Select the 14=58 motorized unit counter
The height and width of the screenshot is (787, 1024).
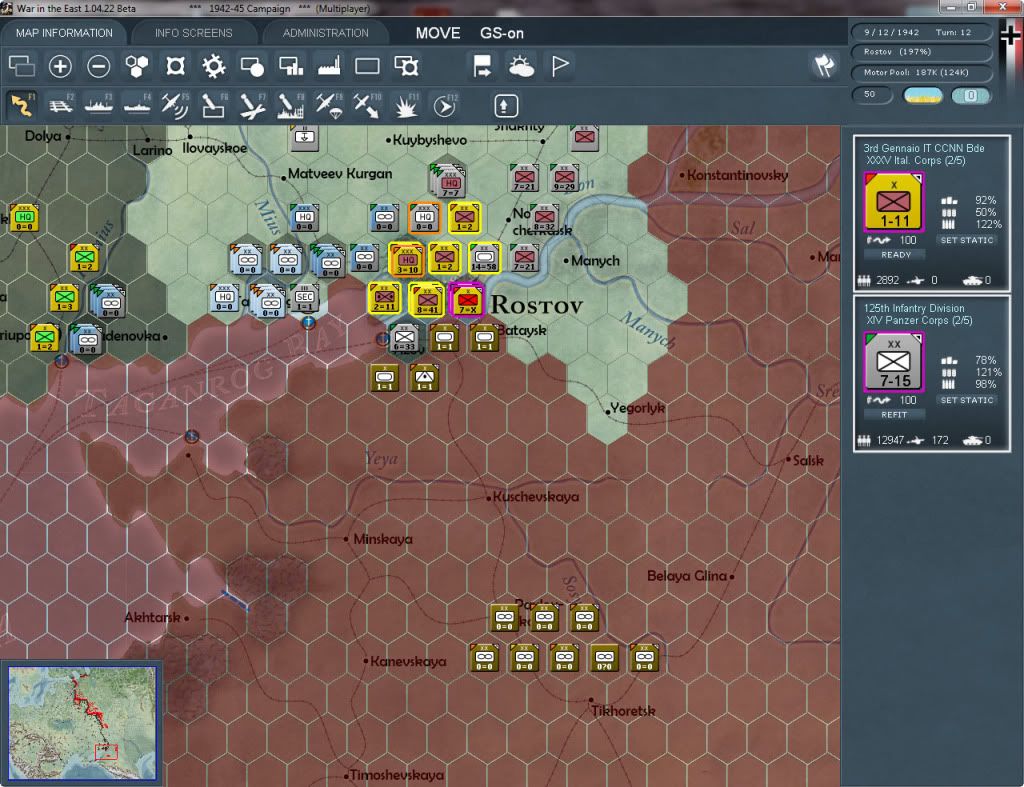pos(484,258)
